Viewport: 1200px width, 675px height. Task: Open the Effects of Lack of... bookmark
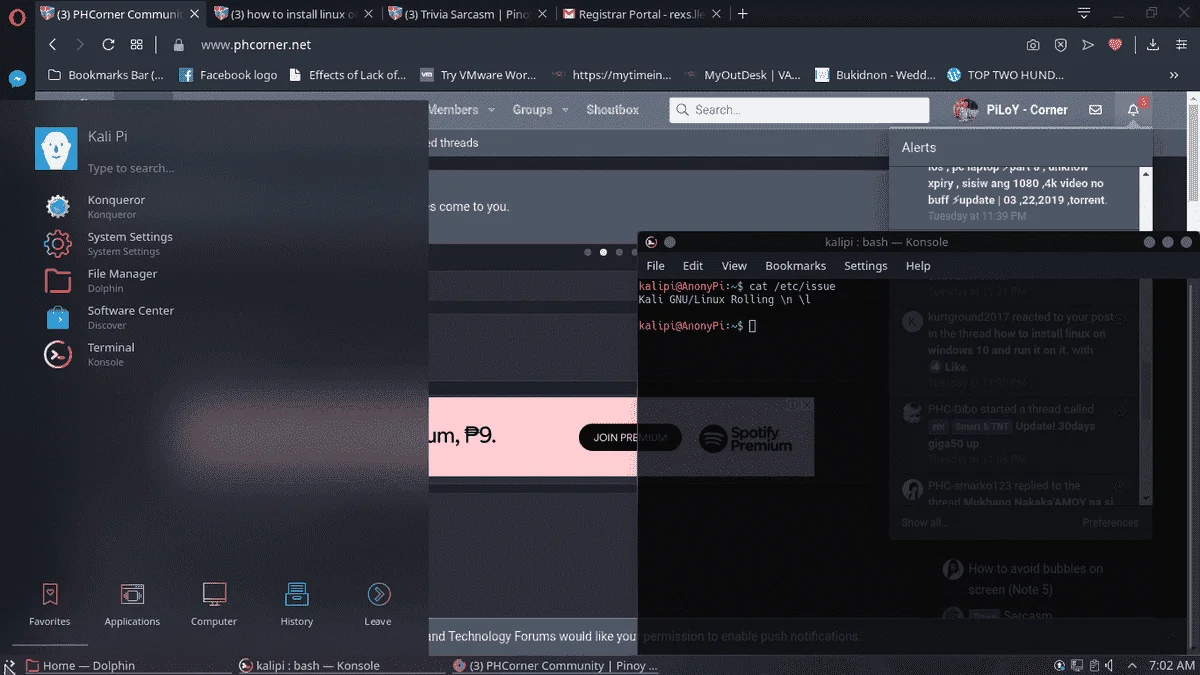[348, 75]
